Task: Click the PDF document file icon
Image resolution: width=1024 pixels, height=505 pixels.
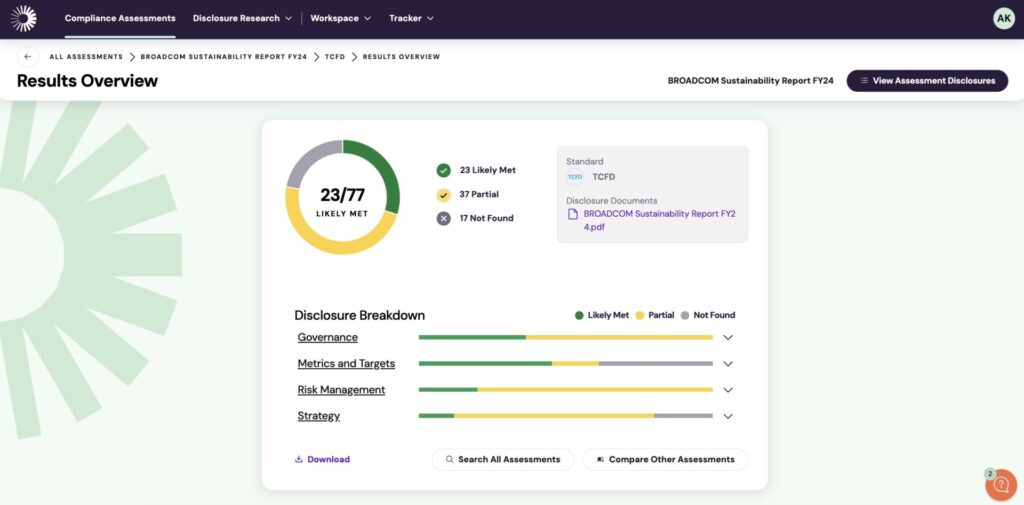Action: (x=573, y=213)
